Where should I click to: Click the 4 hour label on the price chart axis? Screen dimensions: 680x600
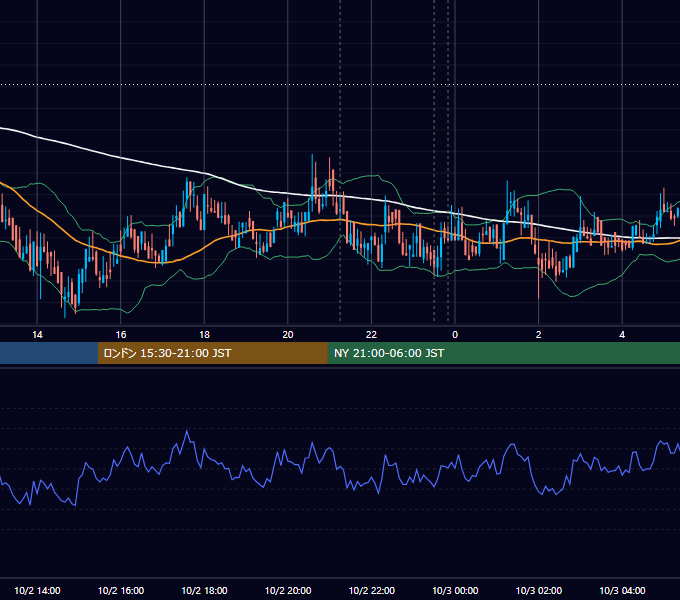(x=622, y=335)
